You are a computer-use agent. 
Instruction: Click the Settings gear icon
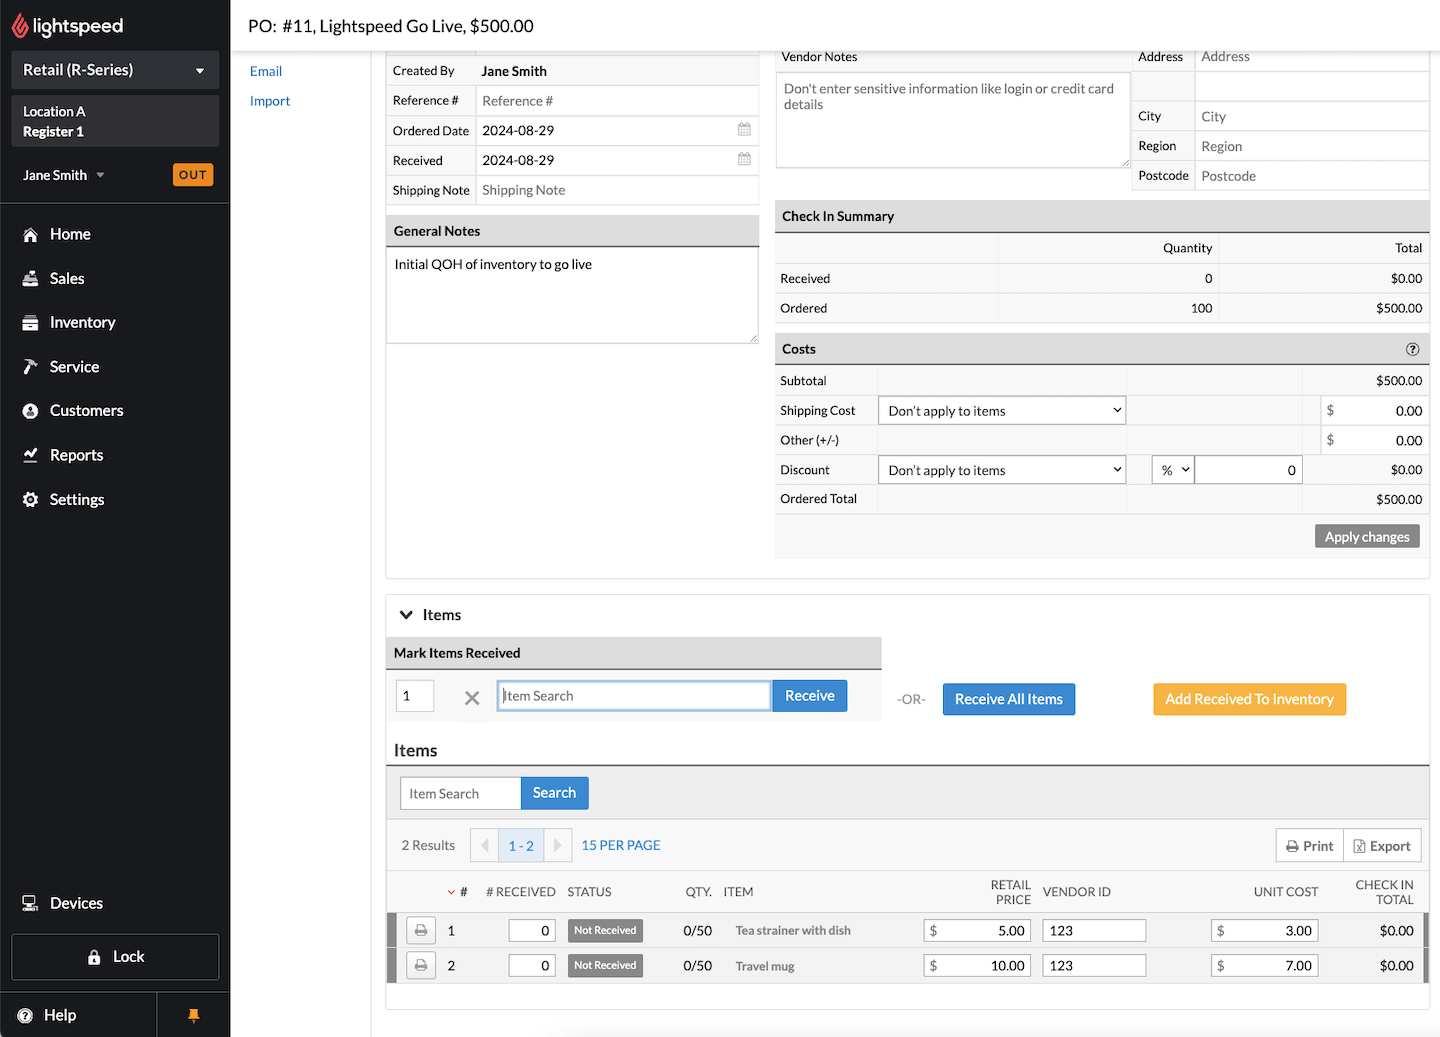[x=30, y=499]
